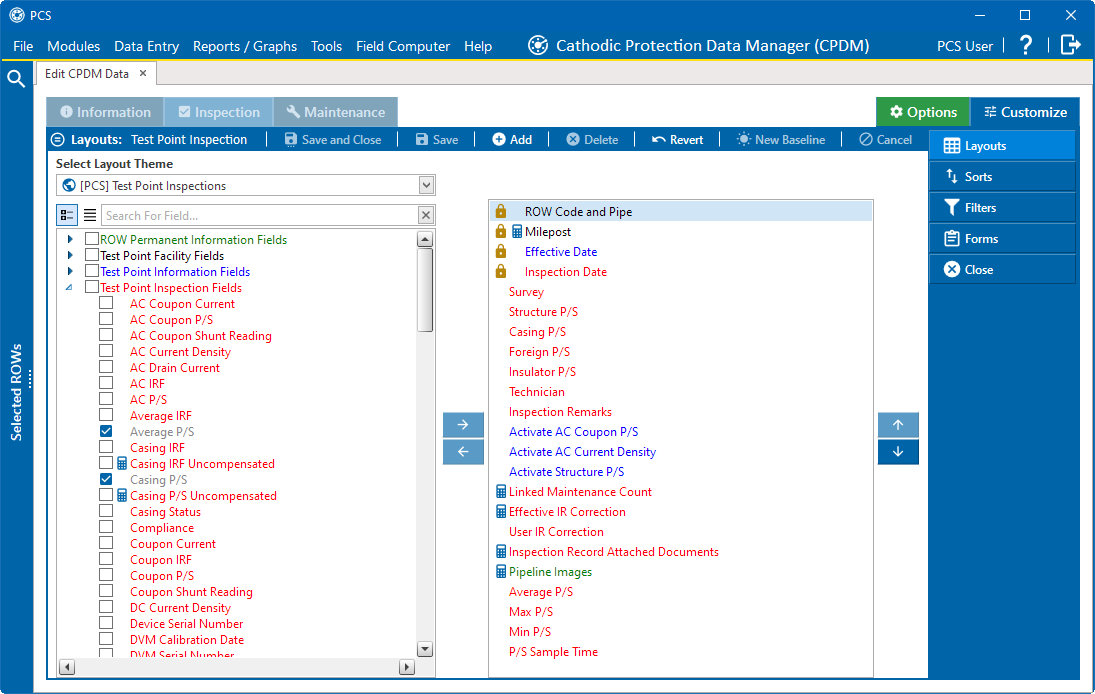Collapse Test Point Inspection Fields node
Viewport: 1095px width, 694px height.
coord(69,287)
